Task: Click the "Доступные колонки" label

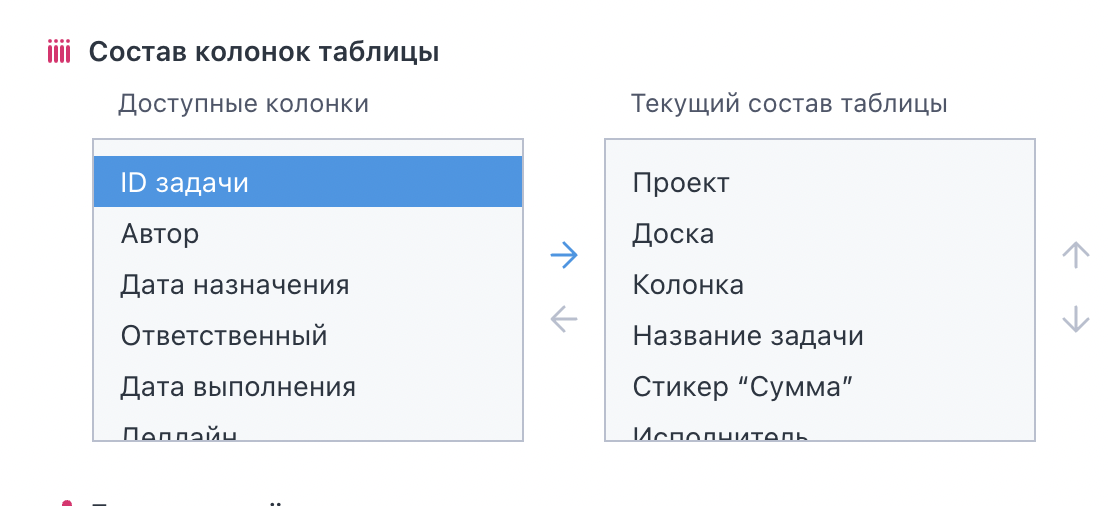Action: (243, 104)
